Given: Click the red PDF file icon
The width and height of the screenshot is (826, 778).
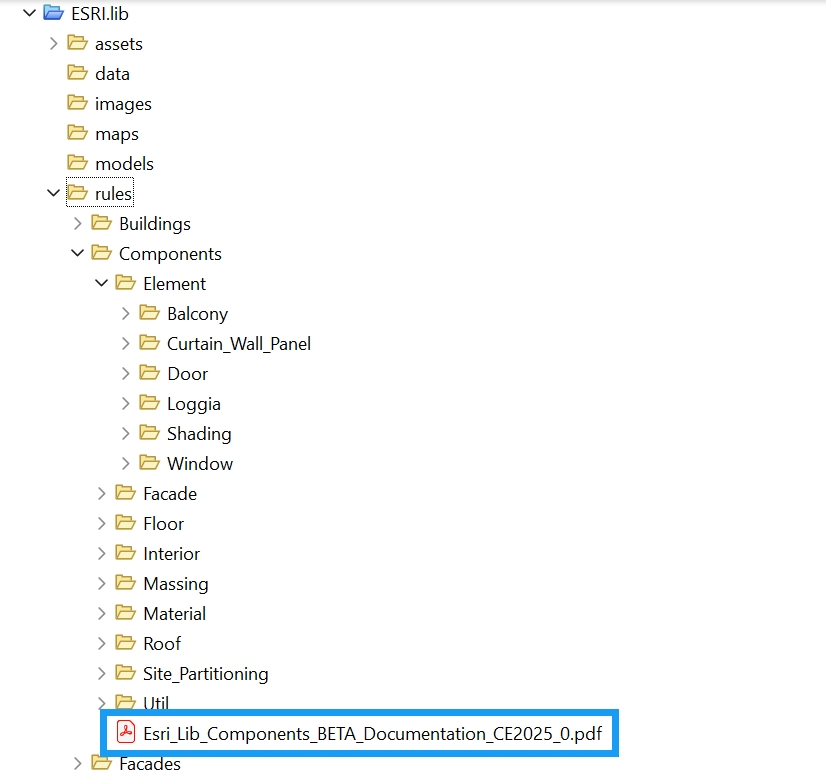Looking at the screenshot, I should point(126,732).
